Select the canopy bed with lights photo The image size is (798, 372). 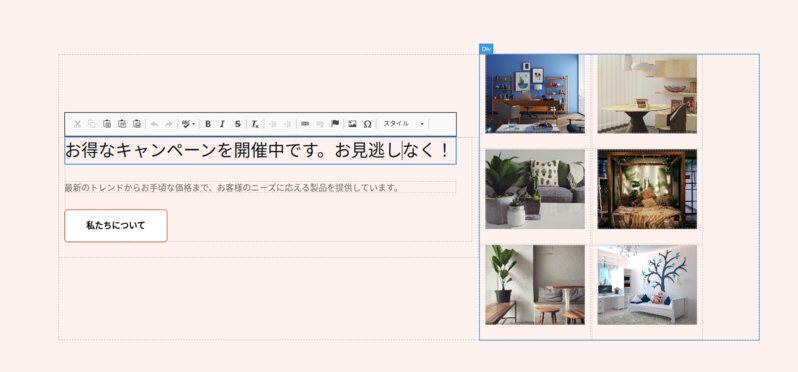tap(647, 189)
